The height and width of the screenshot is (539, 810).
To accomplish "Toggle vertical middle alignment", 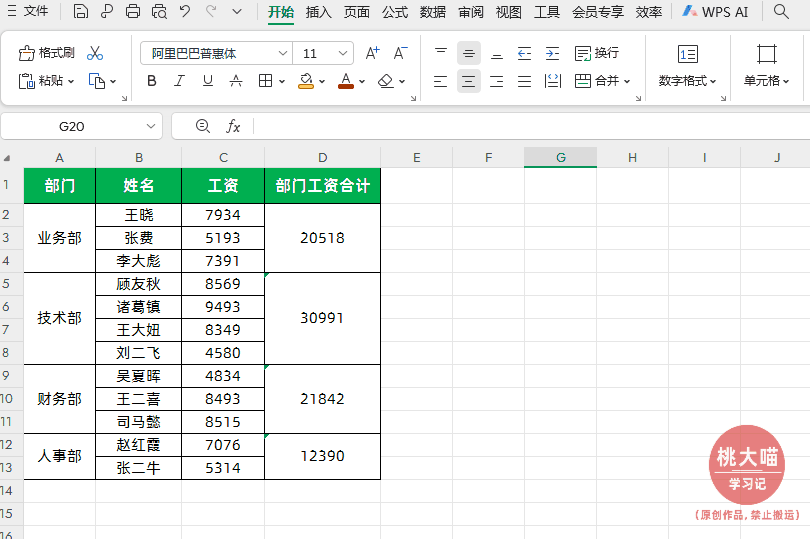I will point(469,53).
